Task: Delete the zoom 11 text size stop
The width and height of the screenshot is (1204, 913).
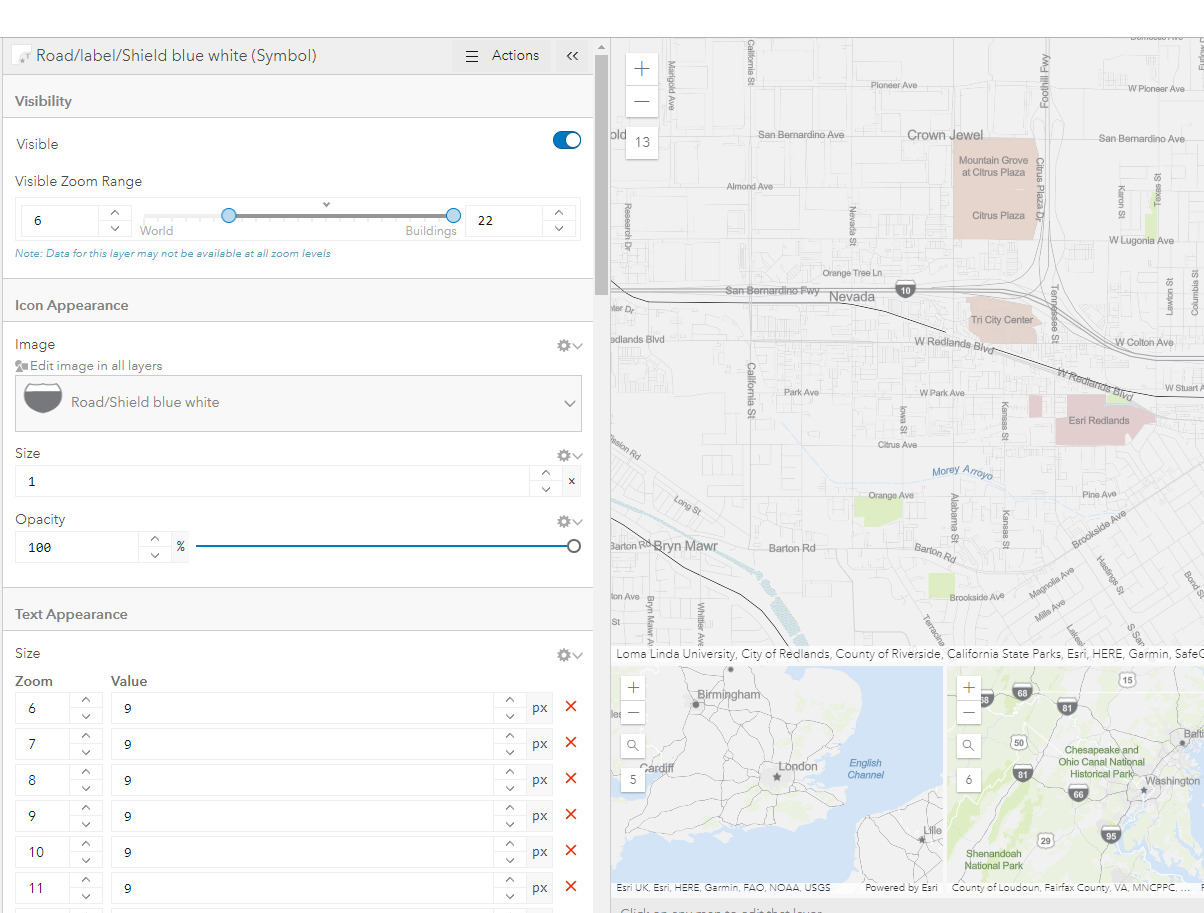Action: (x=571, y=887)
